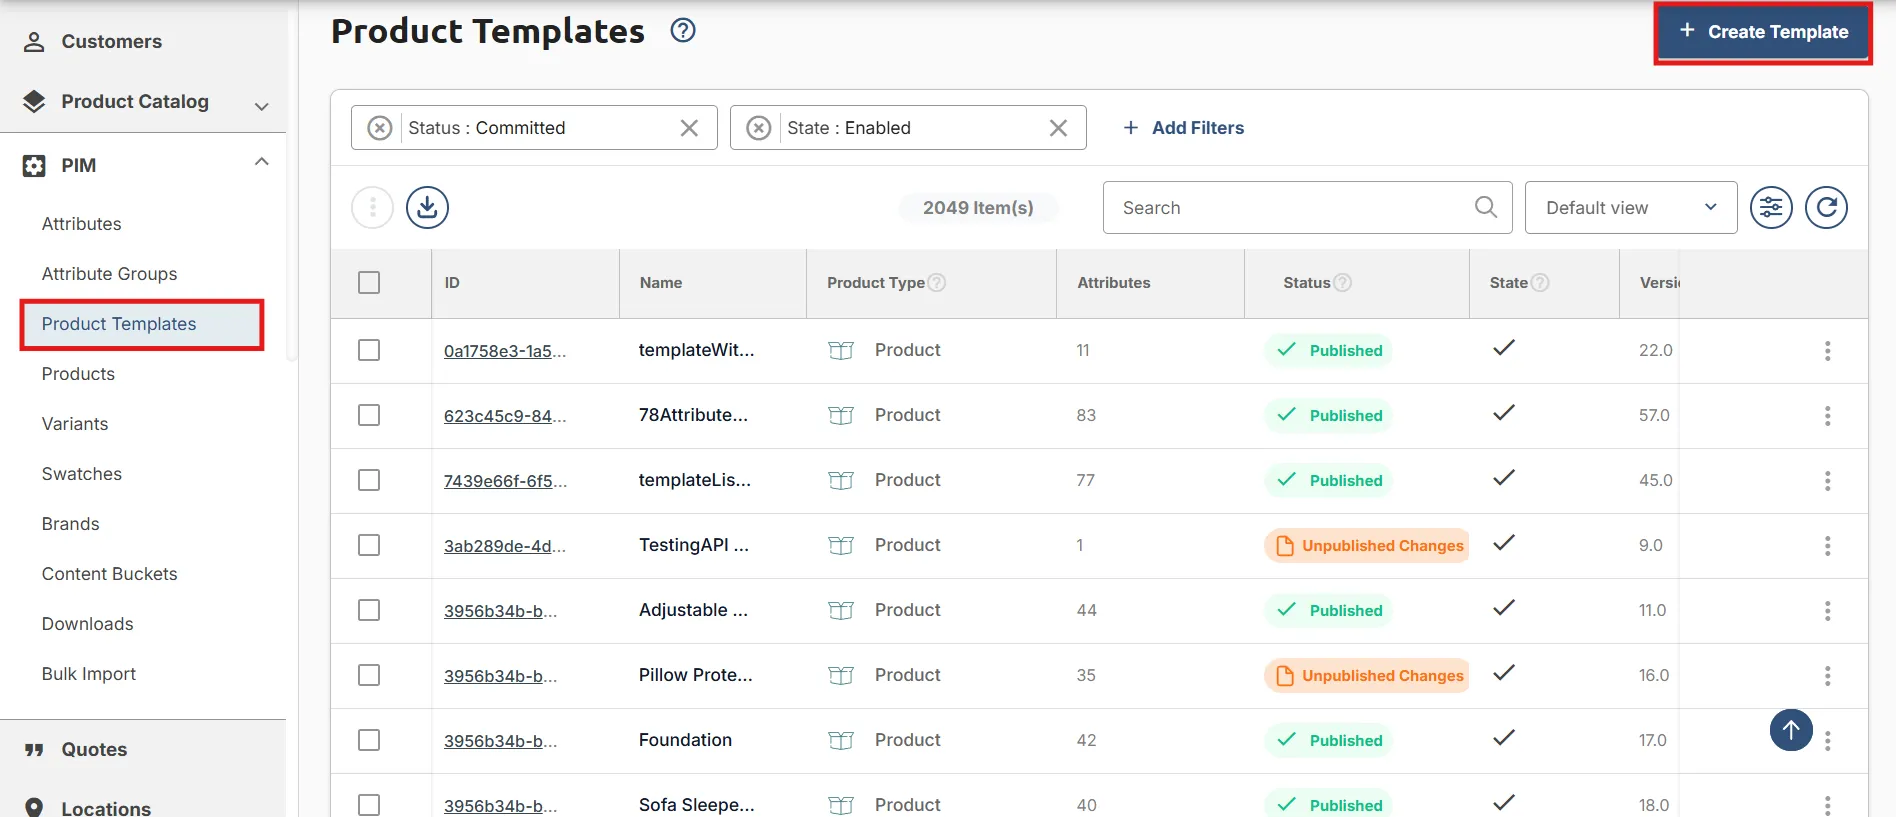Open the Swatches sidebar item

[82, 474]
